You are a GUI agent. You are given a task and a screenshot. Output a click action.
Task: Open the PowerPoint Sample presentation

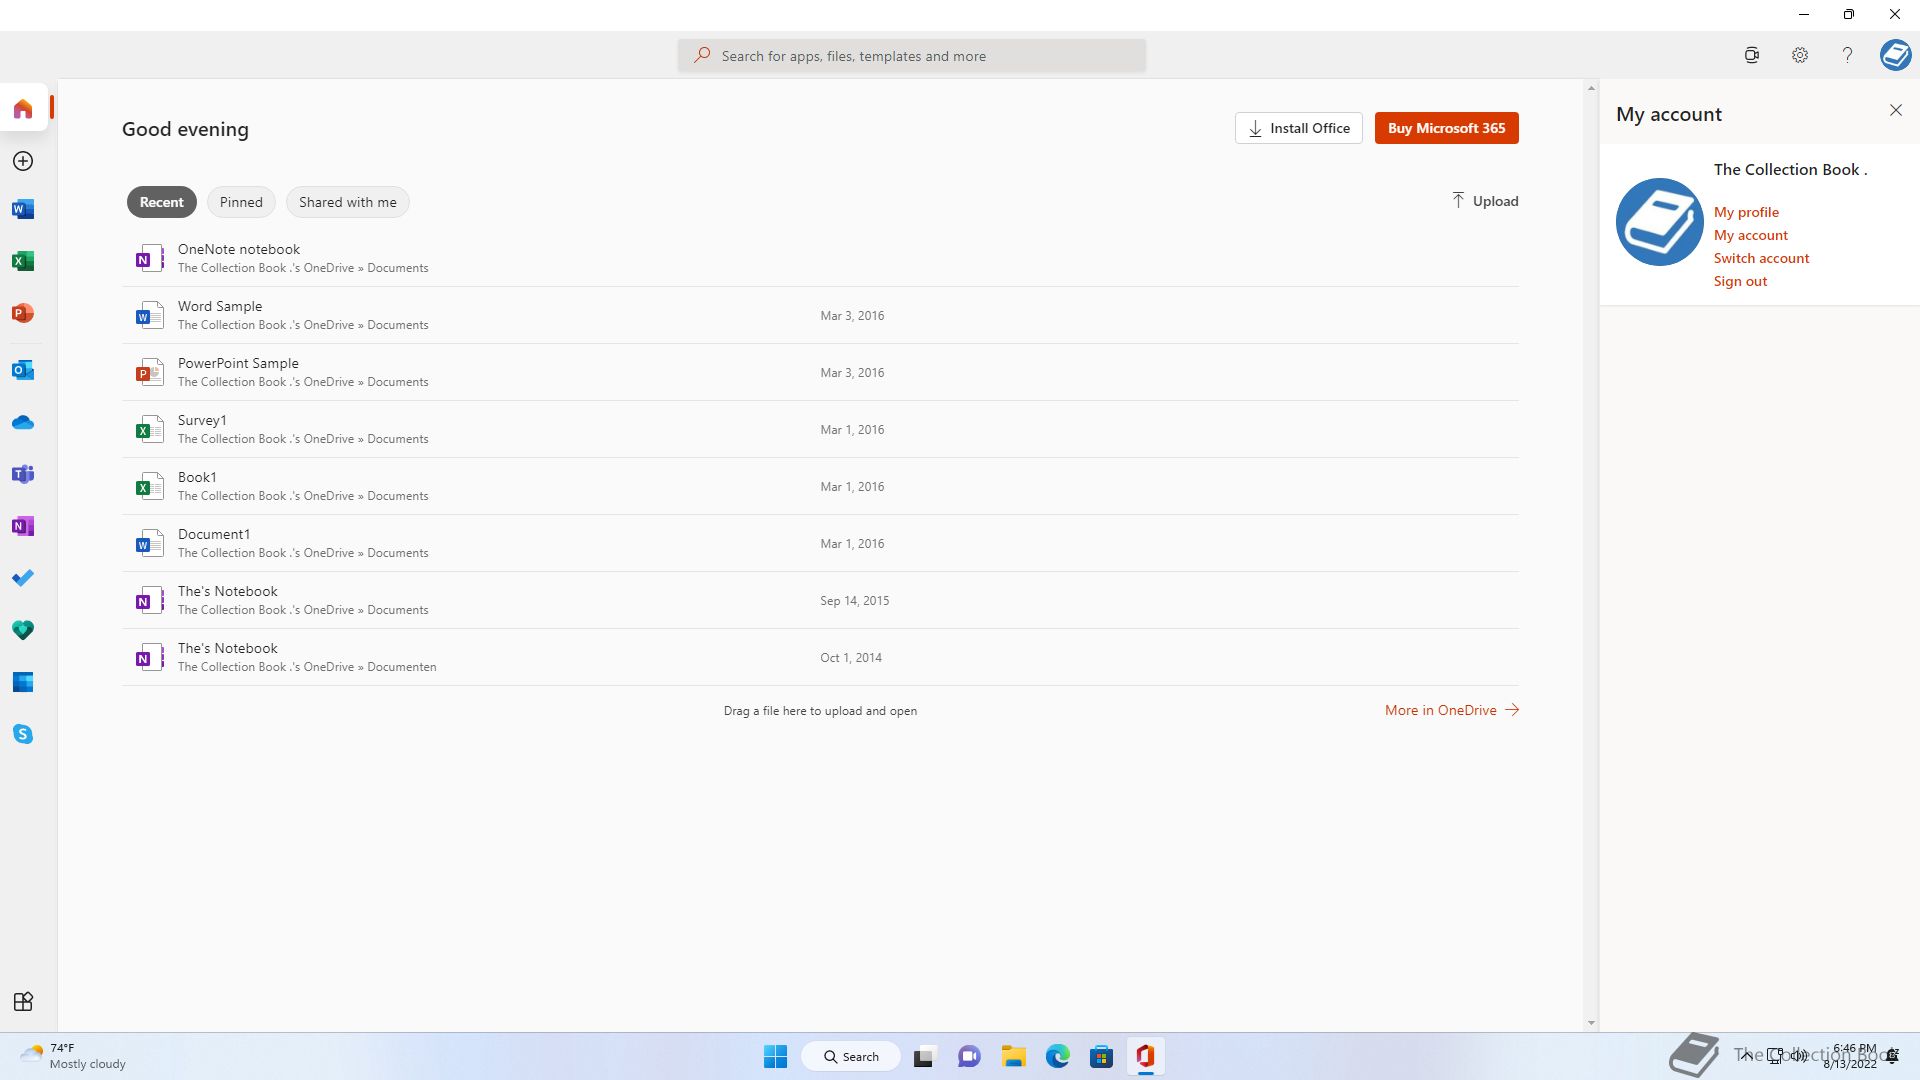820,372
